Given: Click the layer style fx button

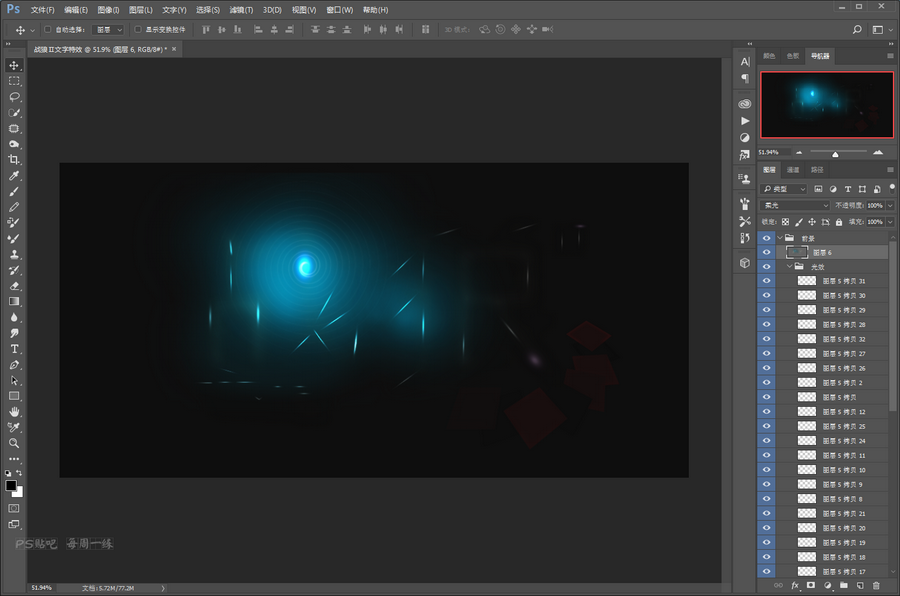Looking at the screenshot, I should coord(795,585).
